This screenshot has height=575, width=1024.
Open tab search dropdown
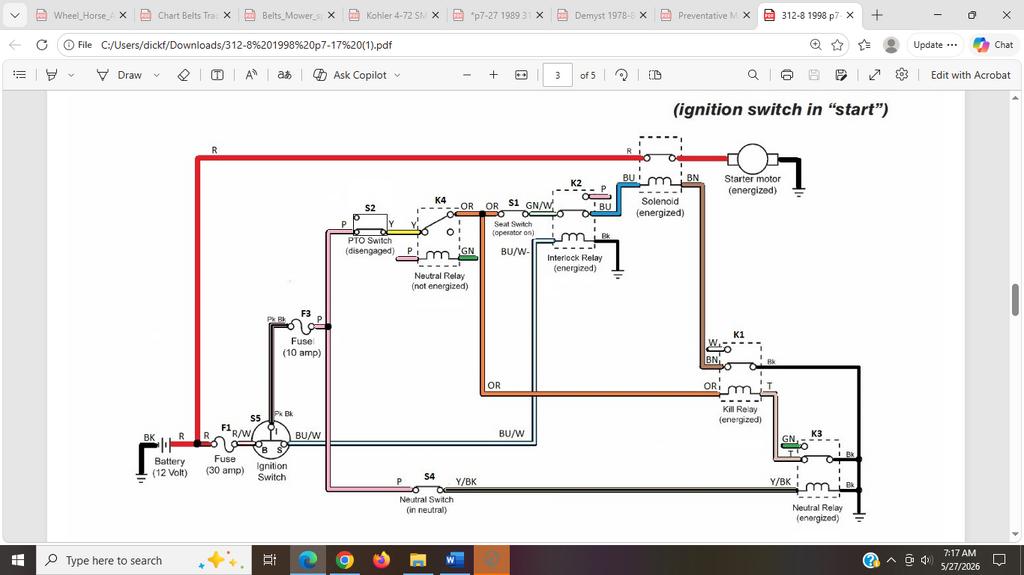click(x=15, y=15)
